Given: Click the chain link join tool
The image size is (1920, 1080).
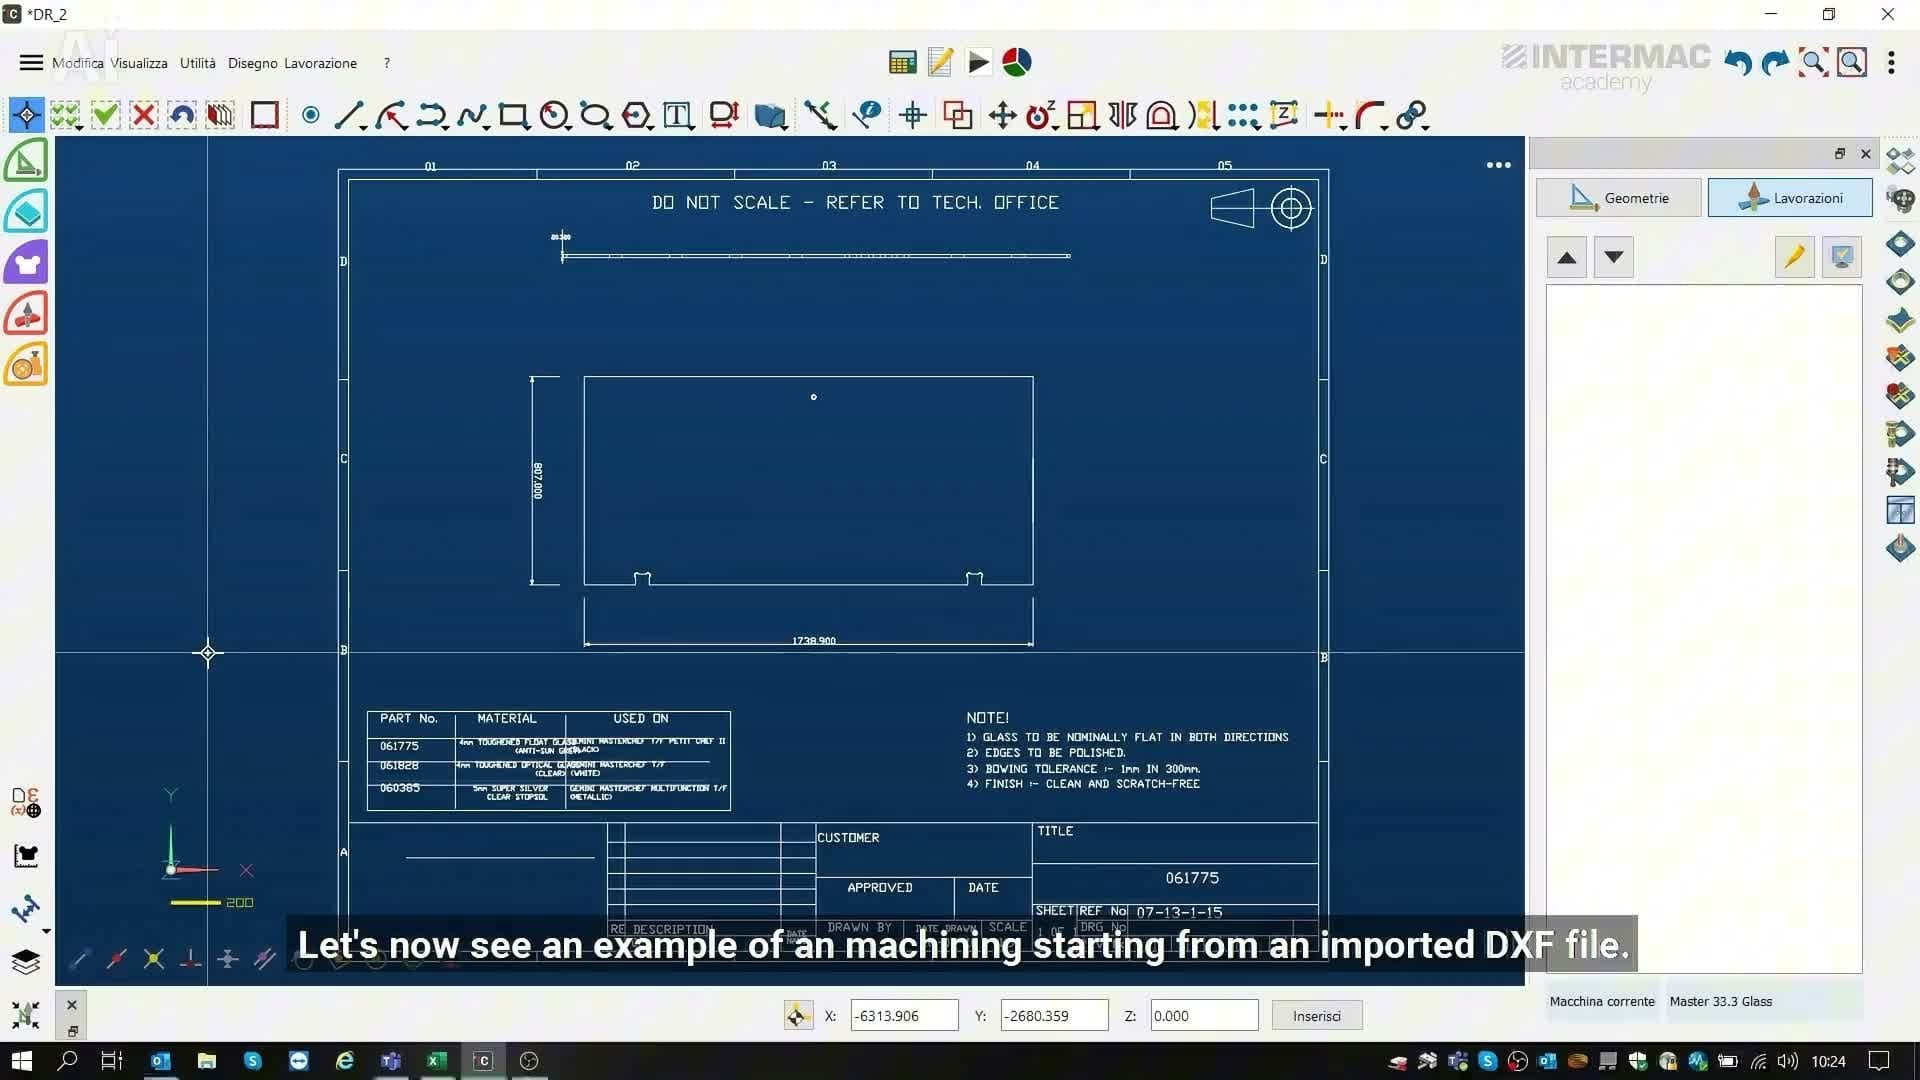Looking at the screenshot, I should click(x=1412, y=115).
